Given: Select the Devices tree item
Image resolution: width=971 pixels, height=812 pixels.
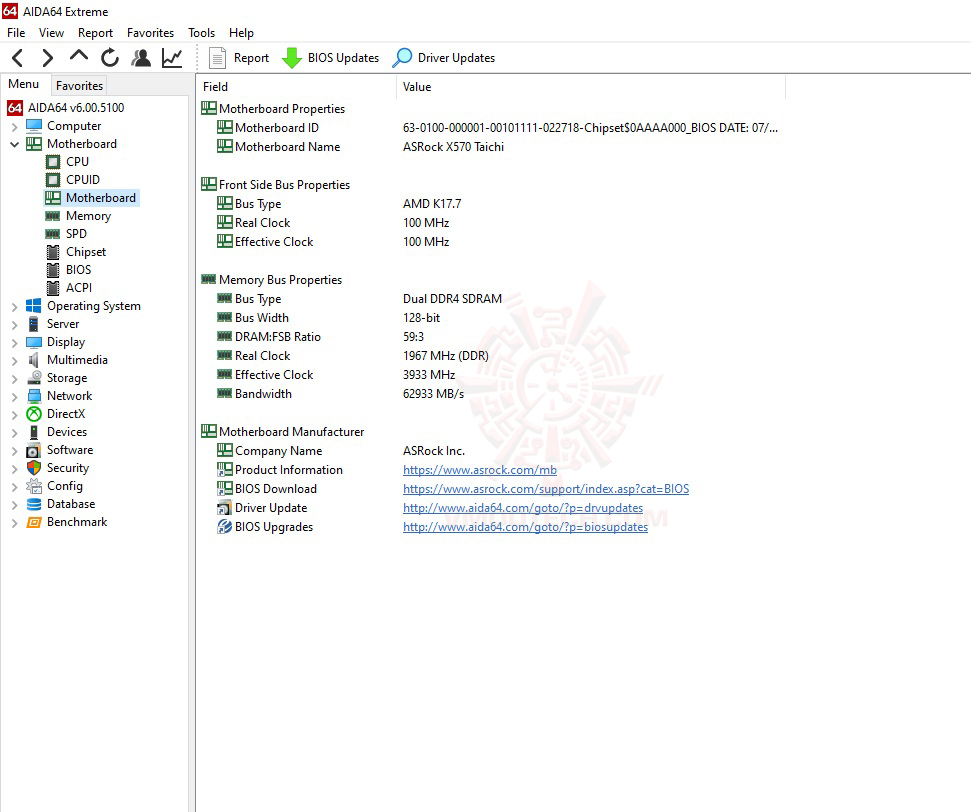Looking at the screenshot, I should (x=67, y=432).
